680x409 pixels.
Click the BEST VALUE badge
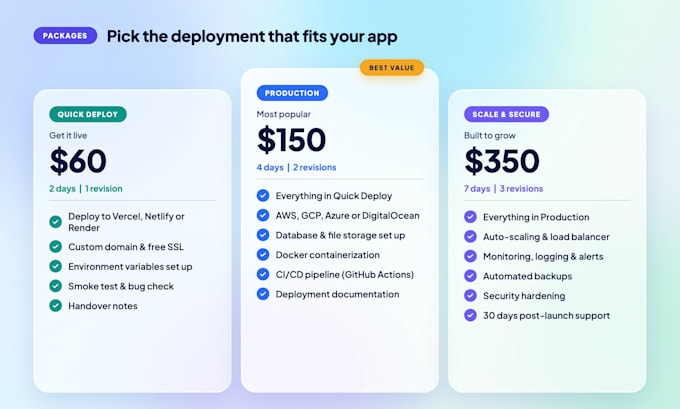[392, 68]
